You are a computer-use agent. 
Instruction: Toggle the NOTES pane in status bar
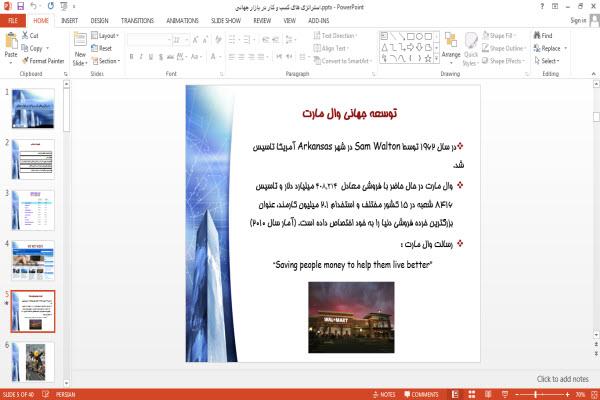[x=384, y=394]
